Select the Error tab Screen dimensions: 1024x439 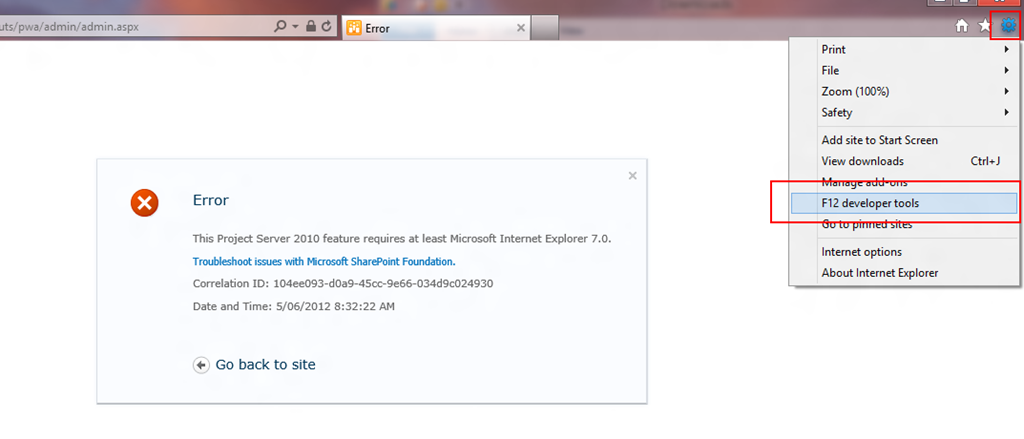[436, 28]
